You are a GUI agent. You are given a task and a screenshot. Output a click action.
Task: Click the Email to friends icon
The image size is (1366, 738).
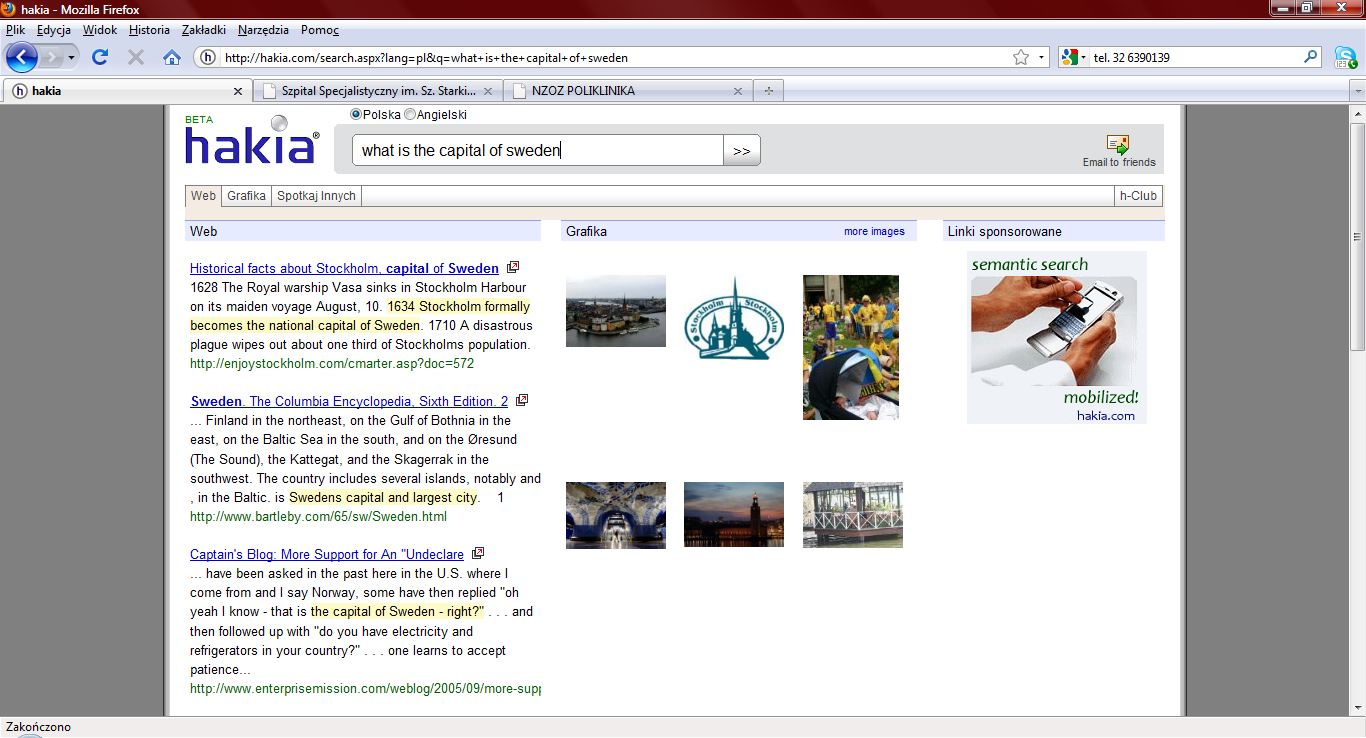[1118, 144]
